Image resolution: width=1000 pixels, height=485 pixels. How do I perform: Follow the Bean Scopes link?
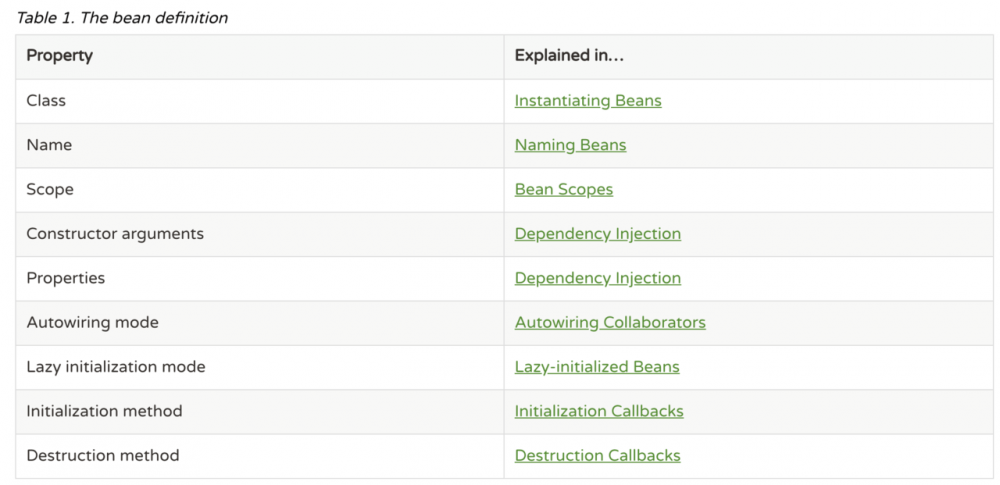[x=563, y=189]
